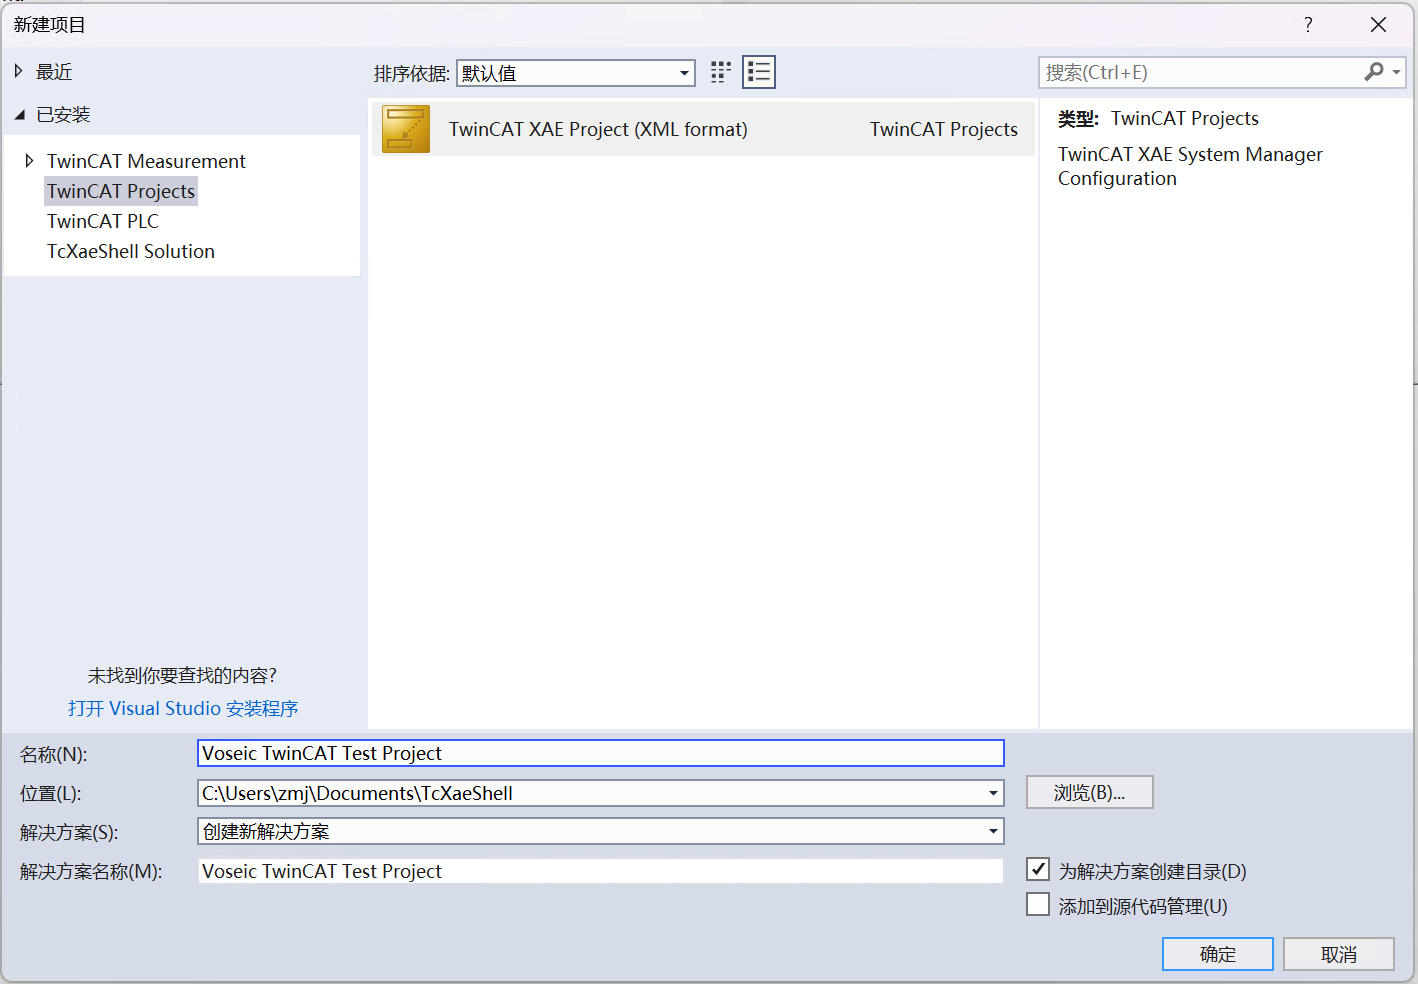Click the 已安装 label

point(63,115)
